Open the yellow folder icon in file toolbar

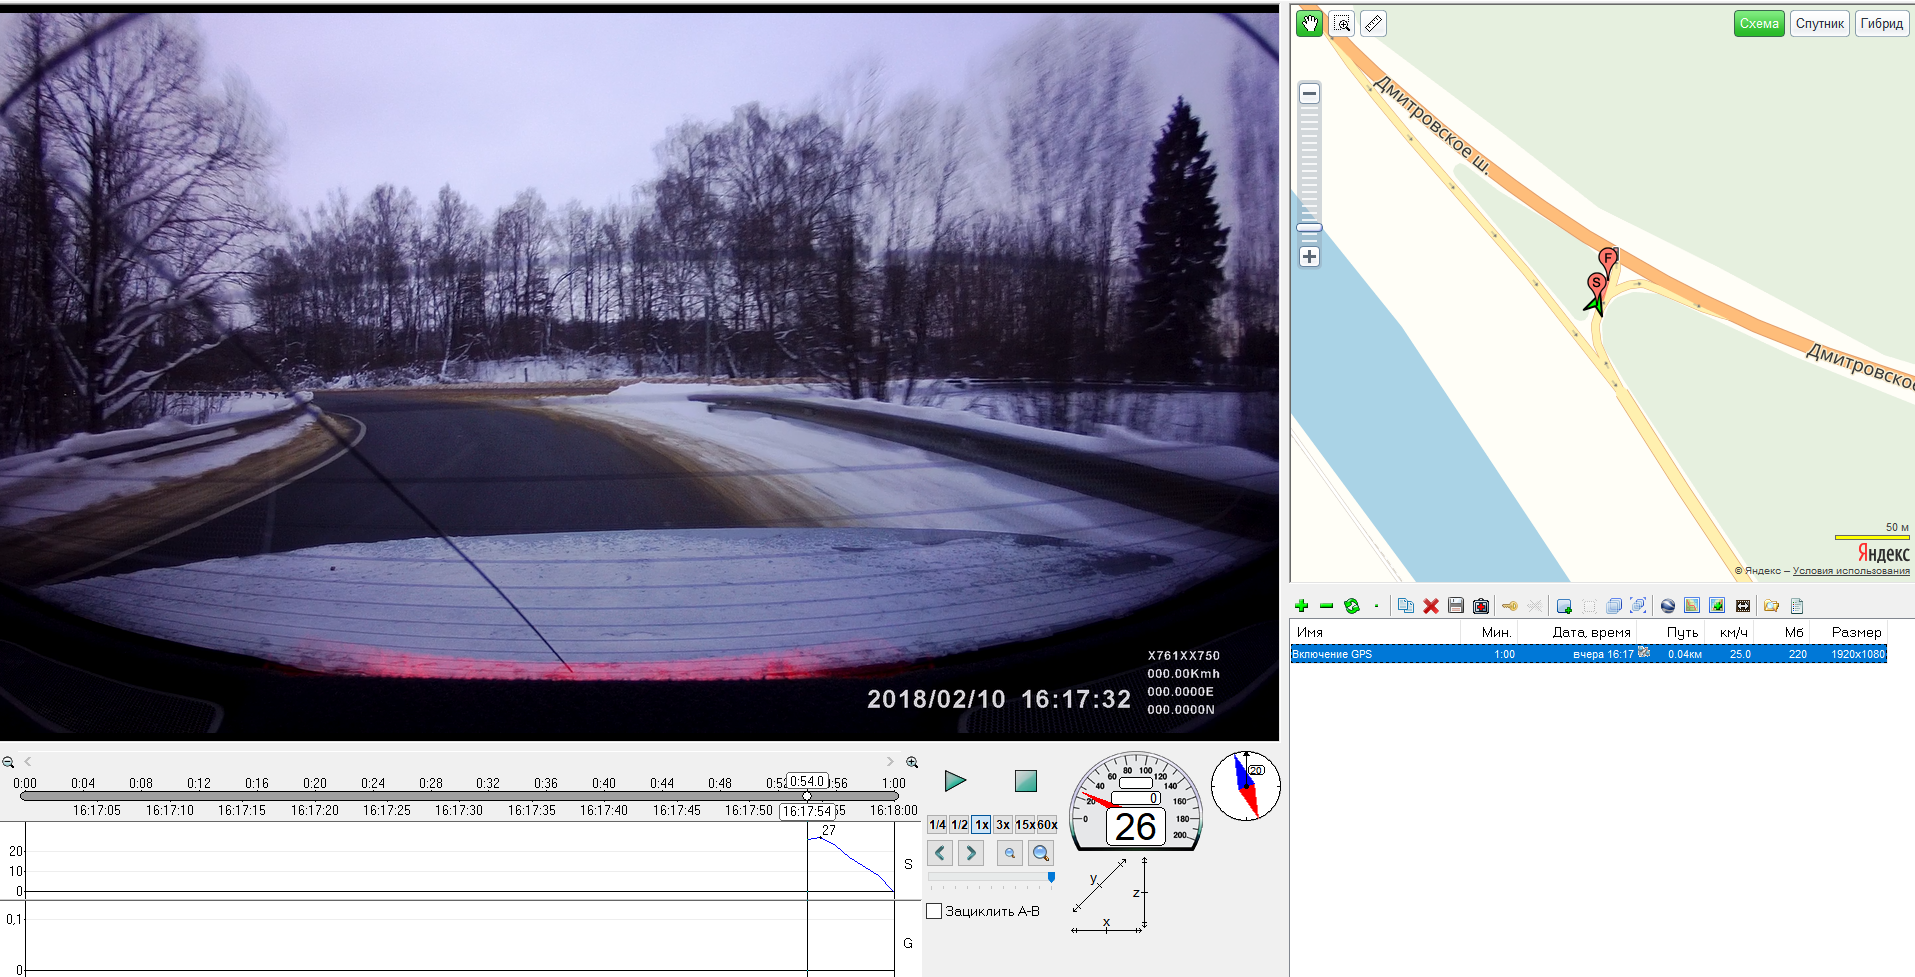(1771, 606)
